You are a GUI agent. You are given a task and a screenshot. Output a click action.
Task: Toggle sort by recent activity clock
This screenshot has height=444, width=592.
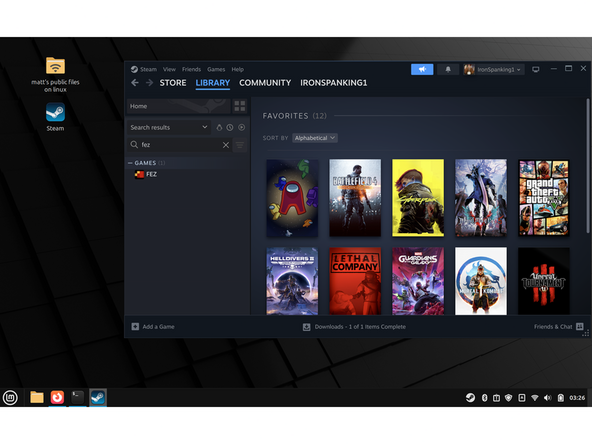coord(230,128)
